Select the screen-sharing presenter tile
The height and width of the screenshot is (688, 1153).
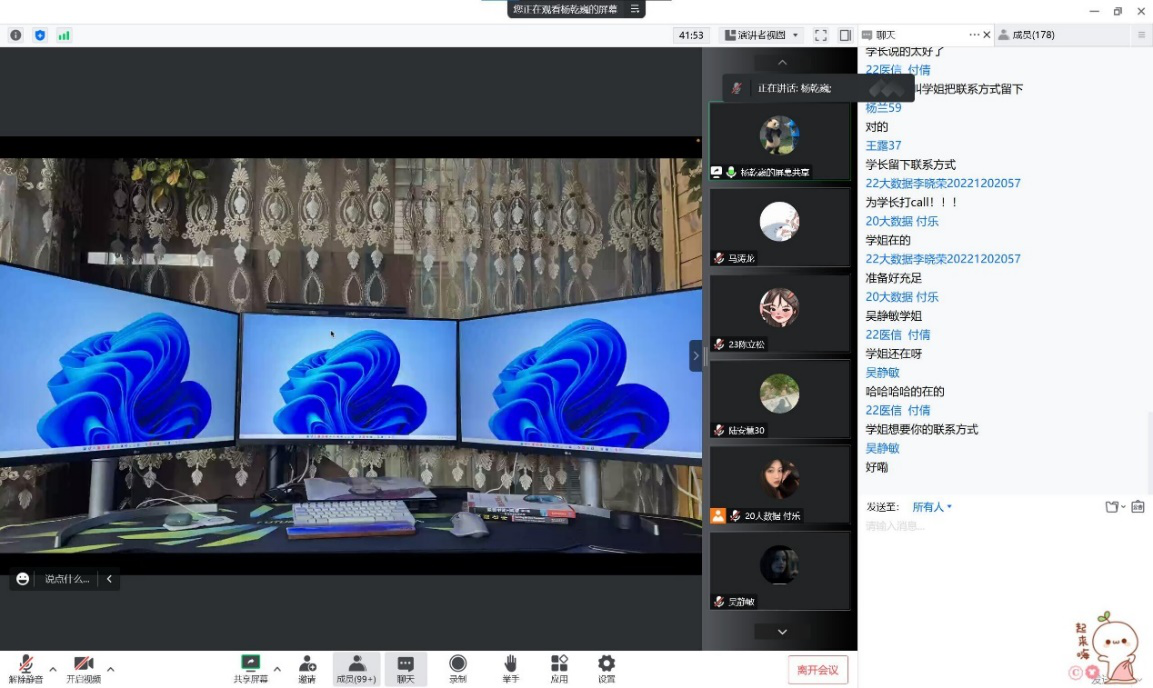(x=779, y=141)
